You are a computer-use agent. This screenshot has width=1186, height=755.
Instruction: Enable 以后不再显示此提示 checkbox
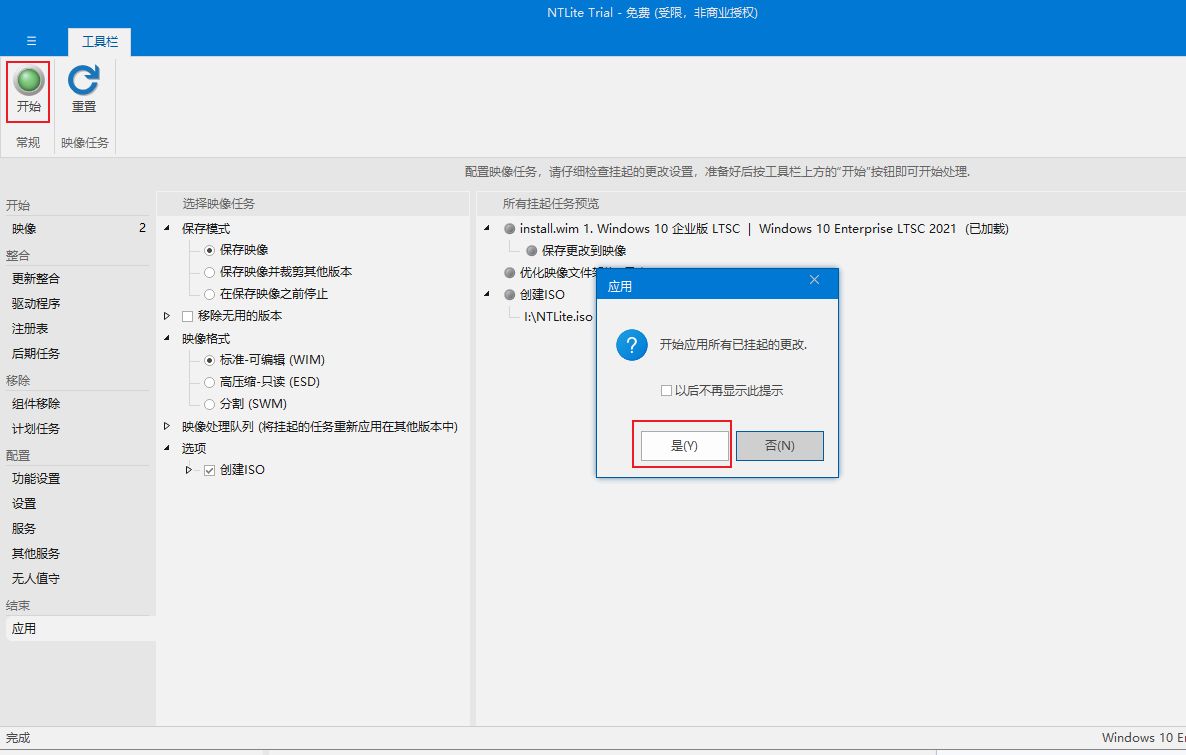tap(666, 391)
